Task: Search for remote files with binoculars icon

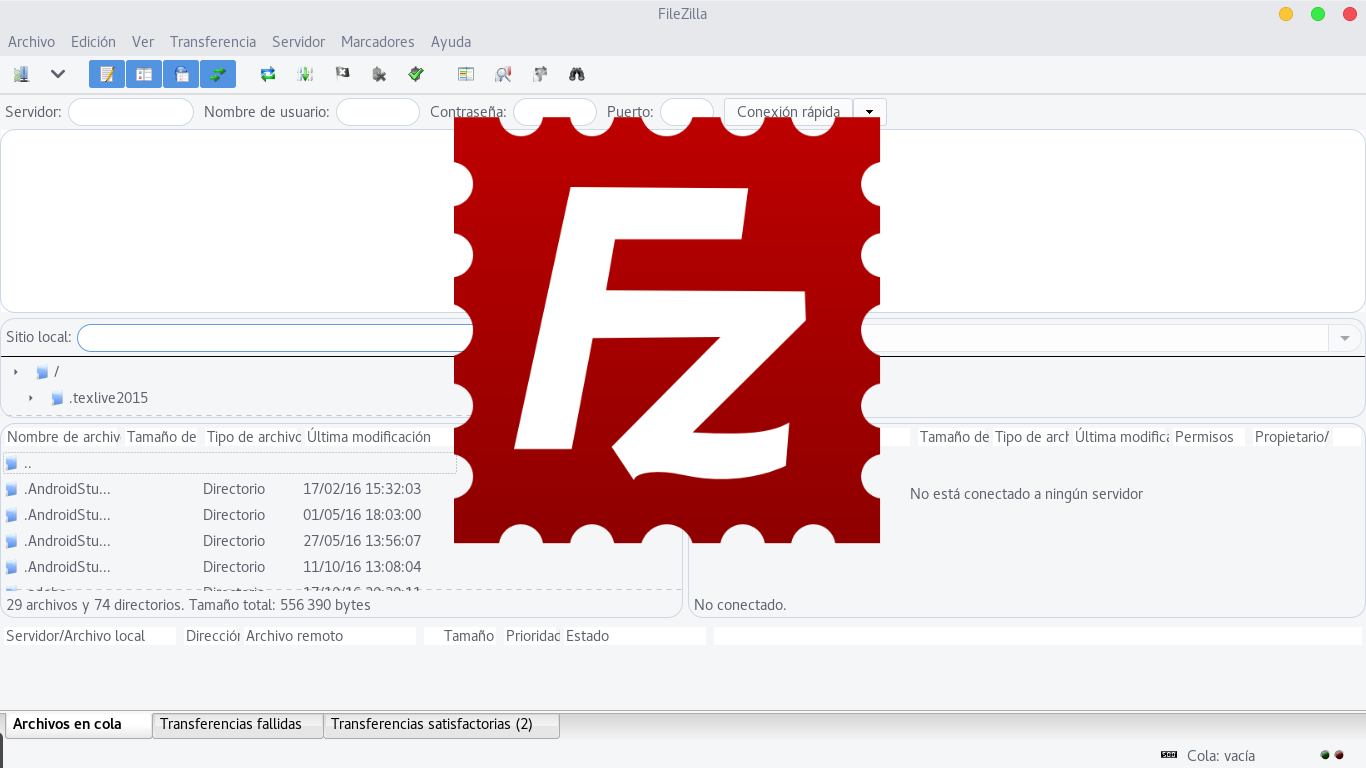Action: [577, 74]
